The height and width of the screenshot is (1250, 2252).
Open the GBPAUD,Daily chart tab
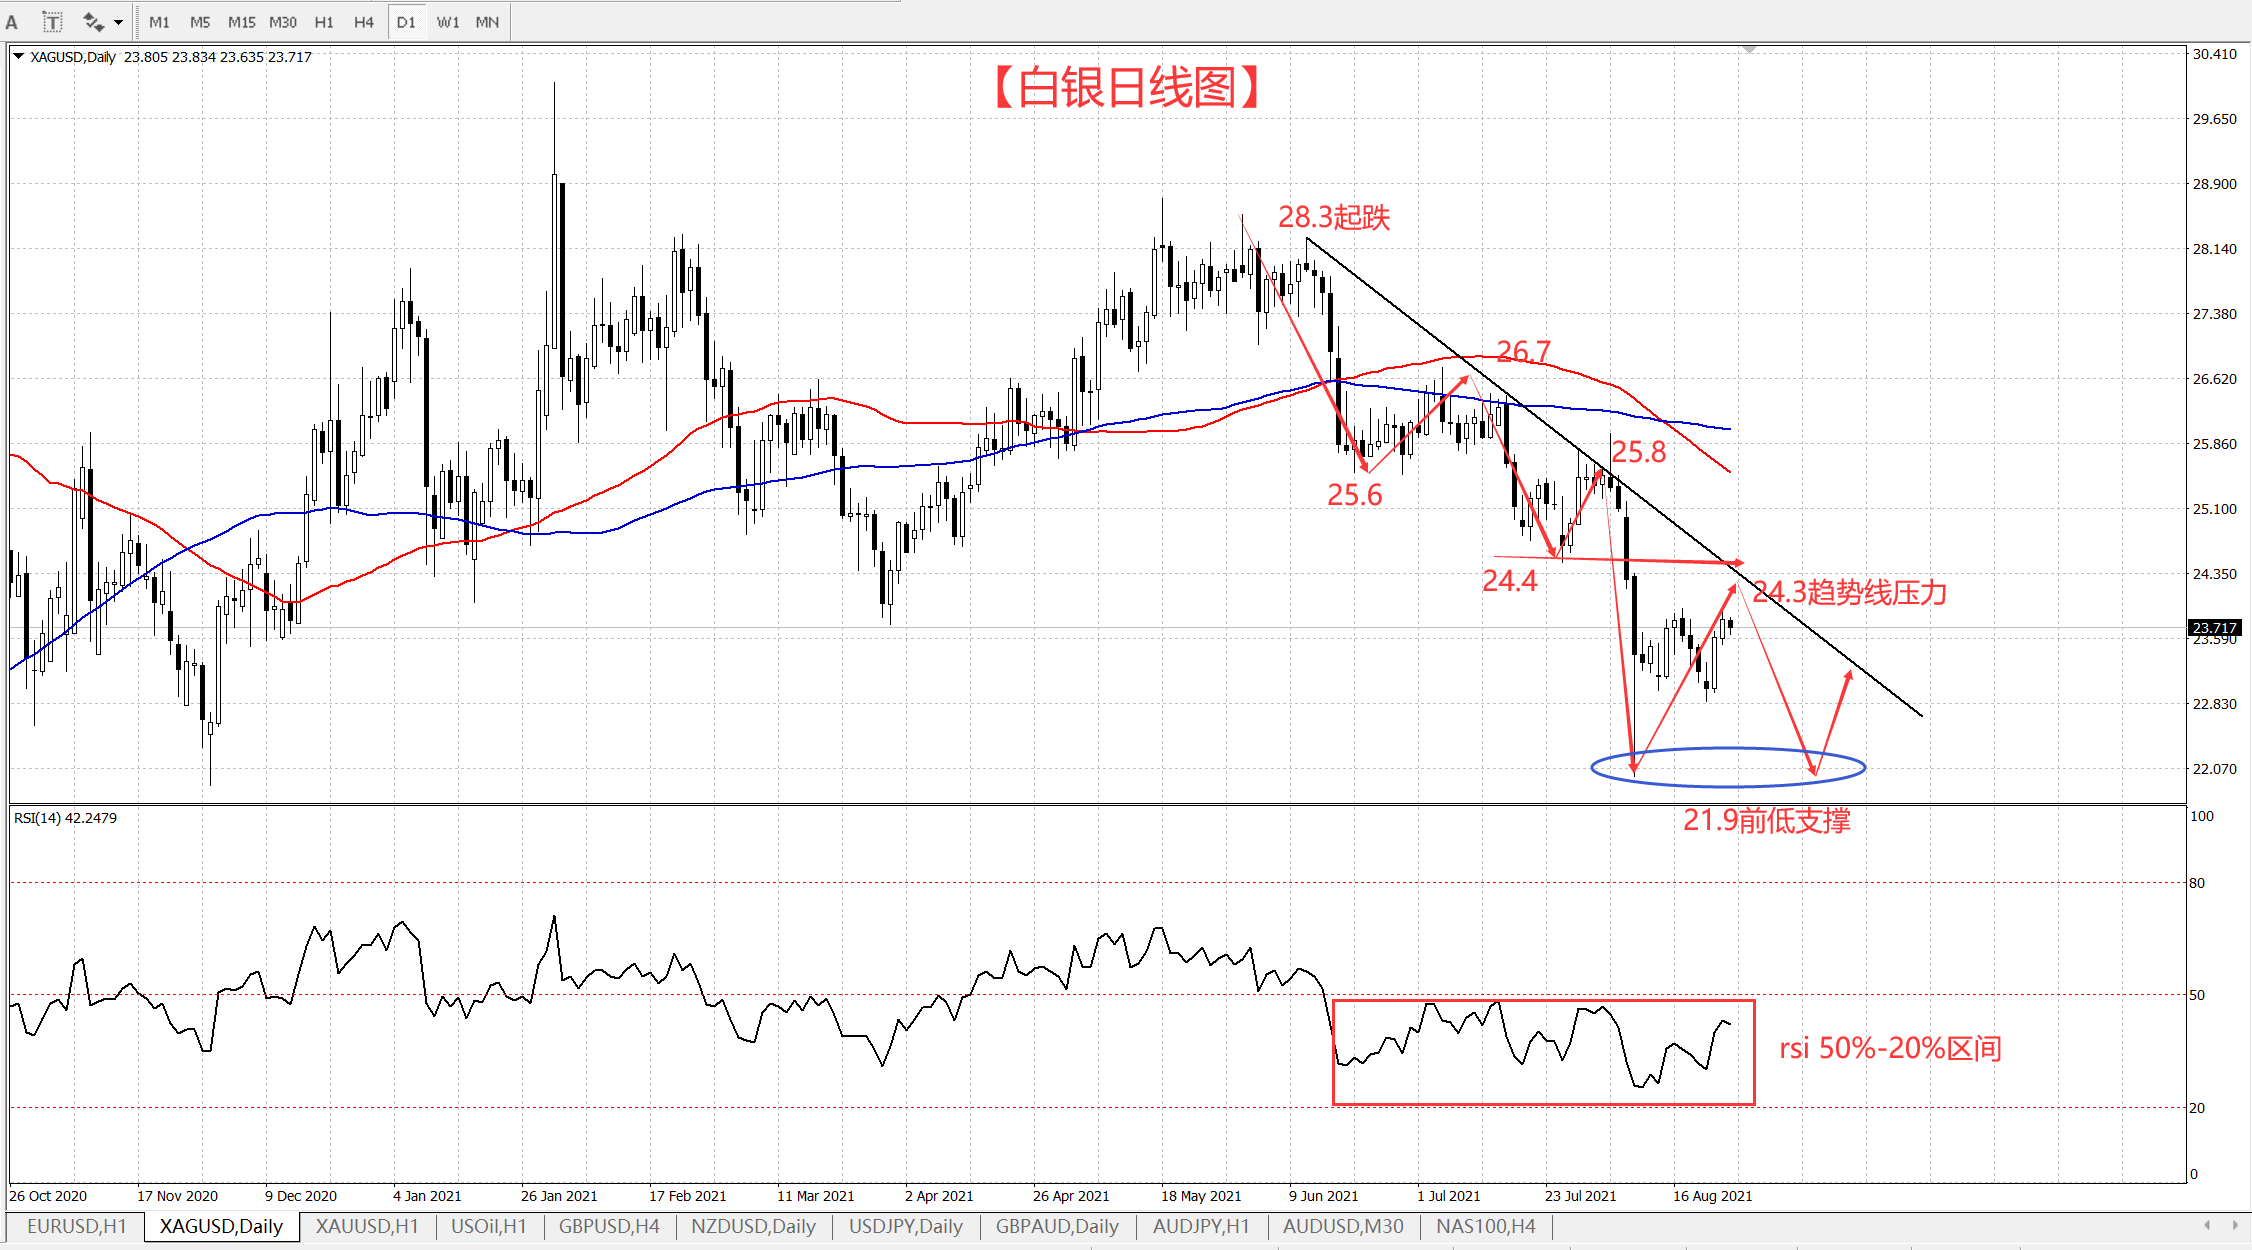[1057, 1226]
